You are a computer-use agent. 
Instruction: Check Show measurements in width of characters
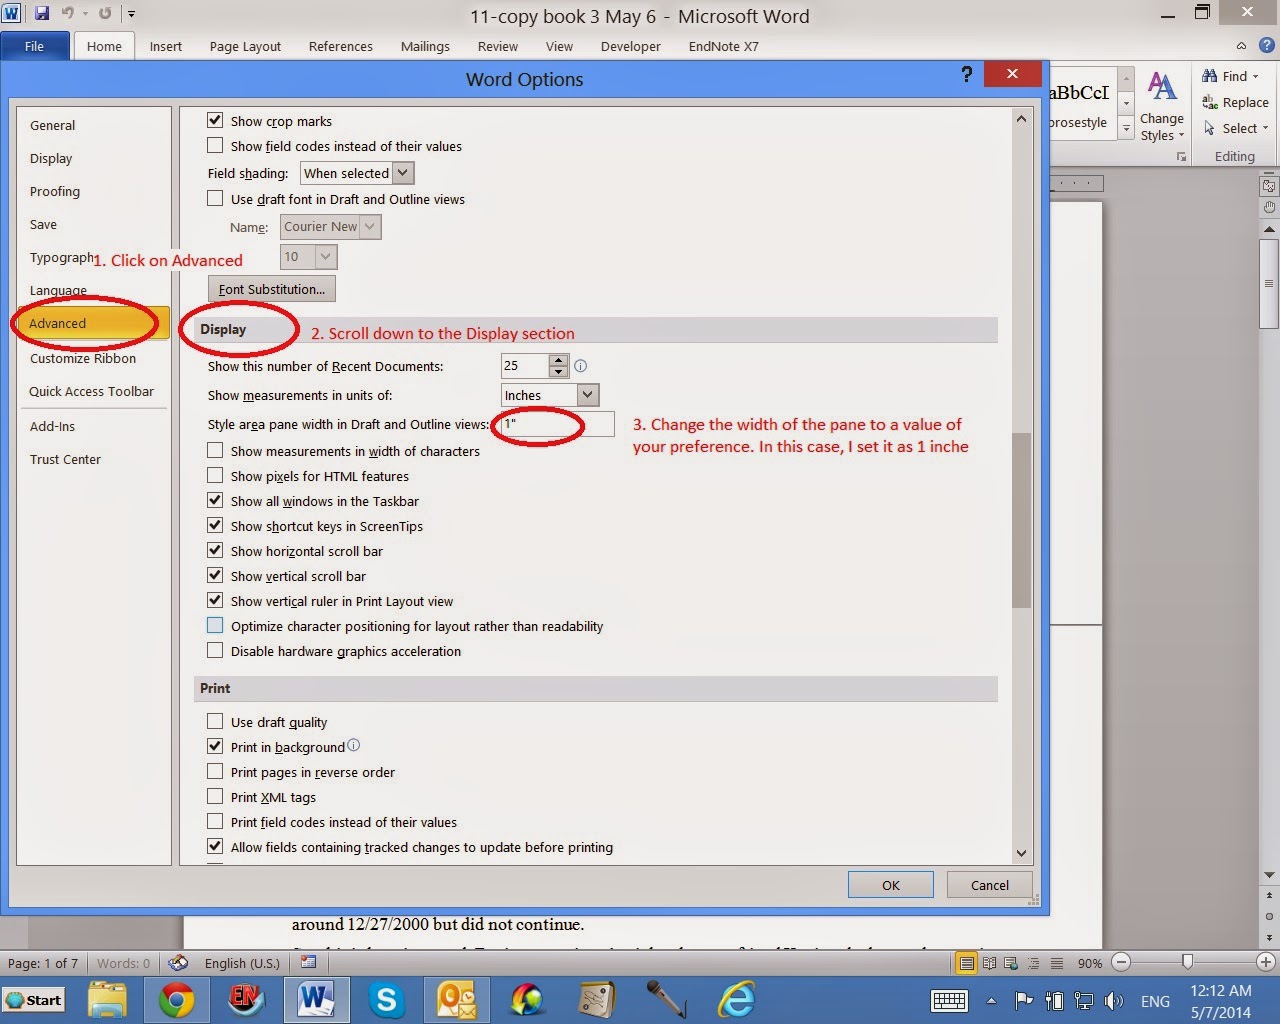point(215,450)
